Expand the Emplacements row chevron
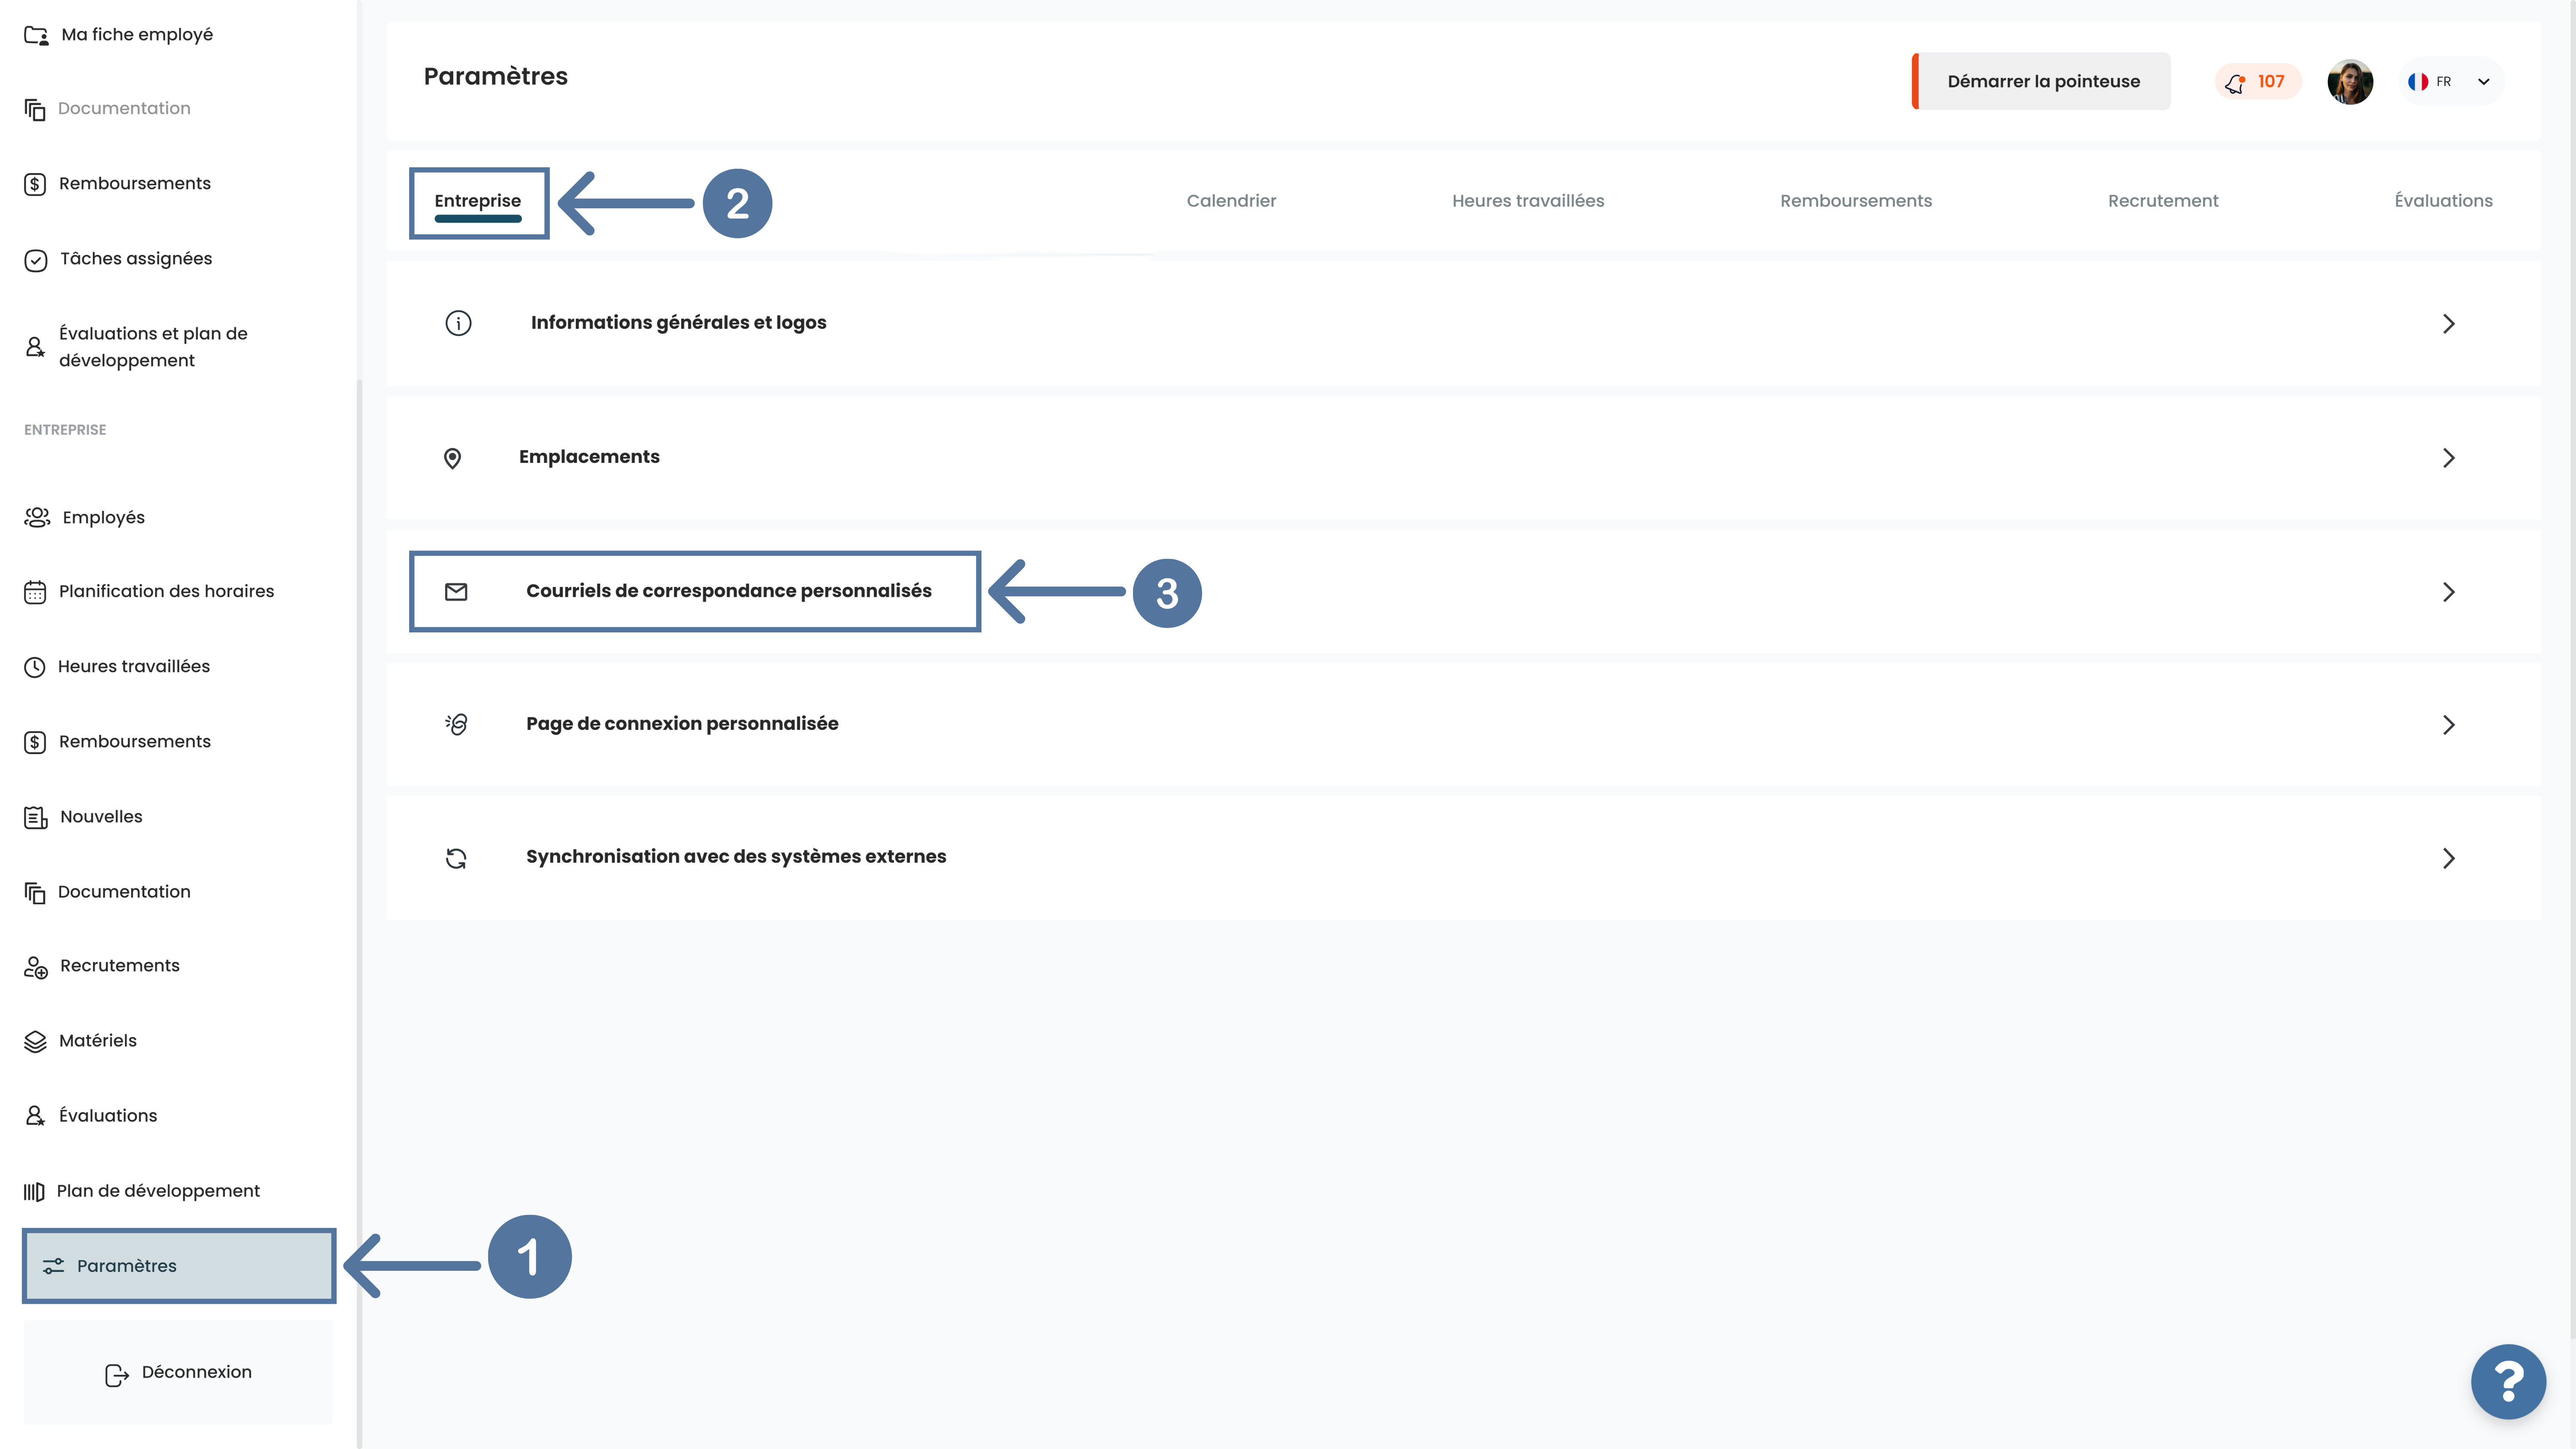The image size is (2576, 1449). [x=2449, y=458]
